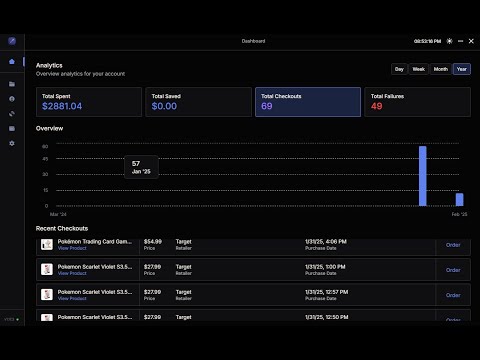480x360 pixels.
Task: Select the Day time range
Action: [399, 69]
